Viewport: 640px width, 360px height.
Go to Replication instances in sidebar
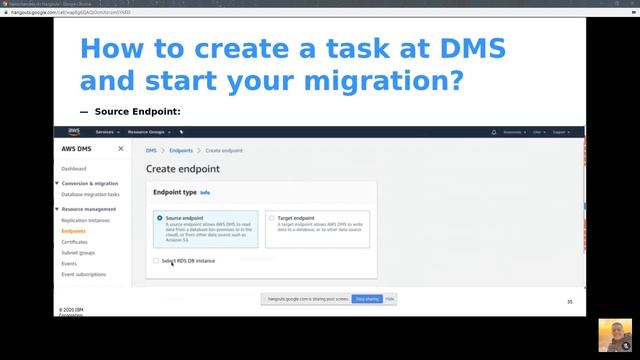(x=85, y=220)
